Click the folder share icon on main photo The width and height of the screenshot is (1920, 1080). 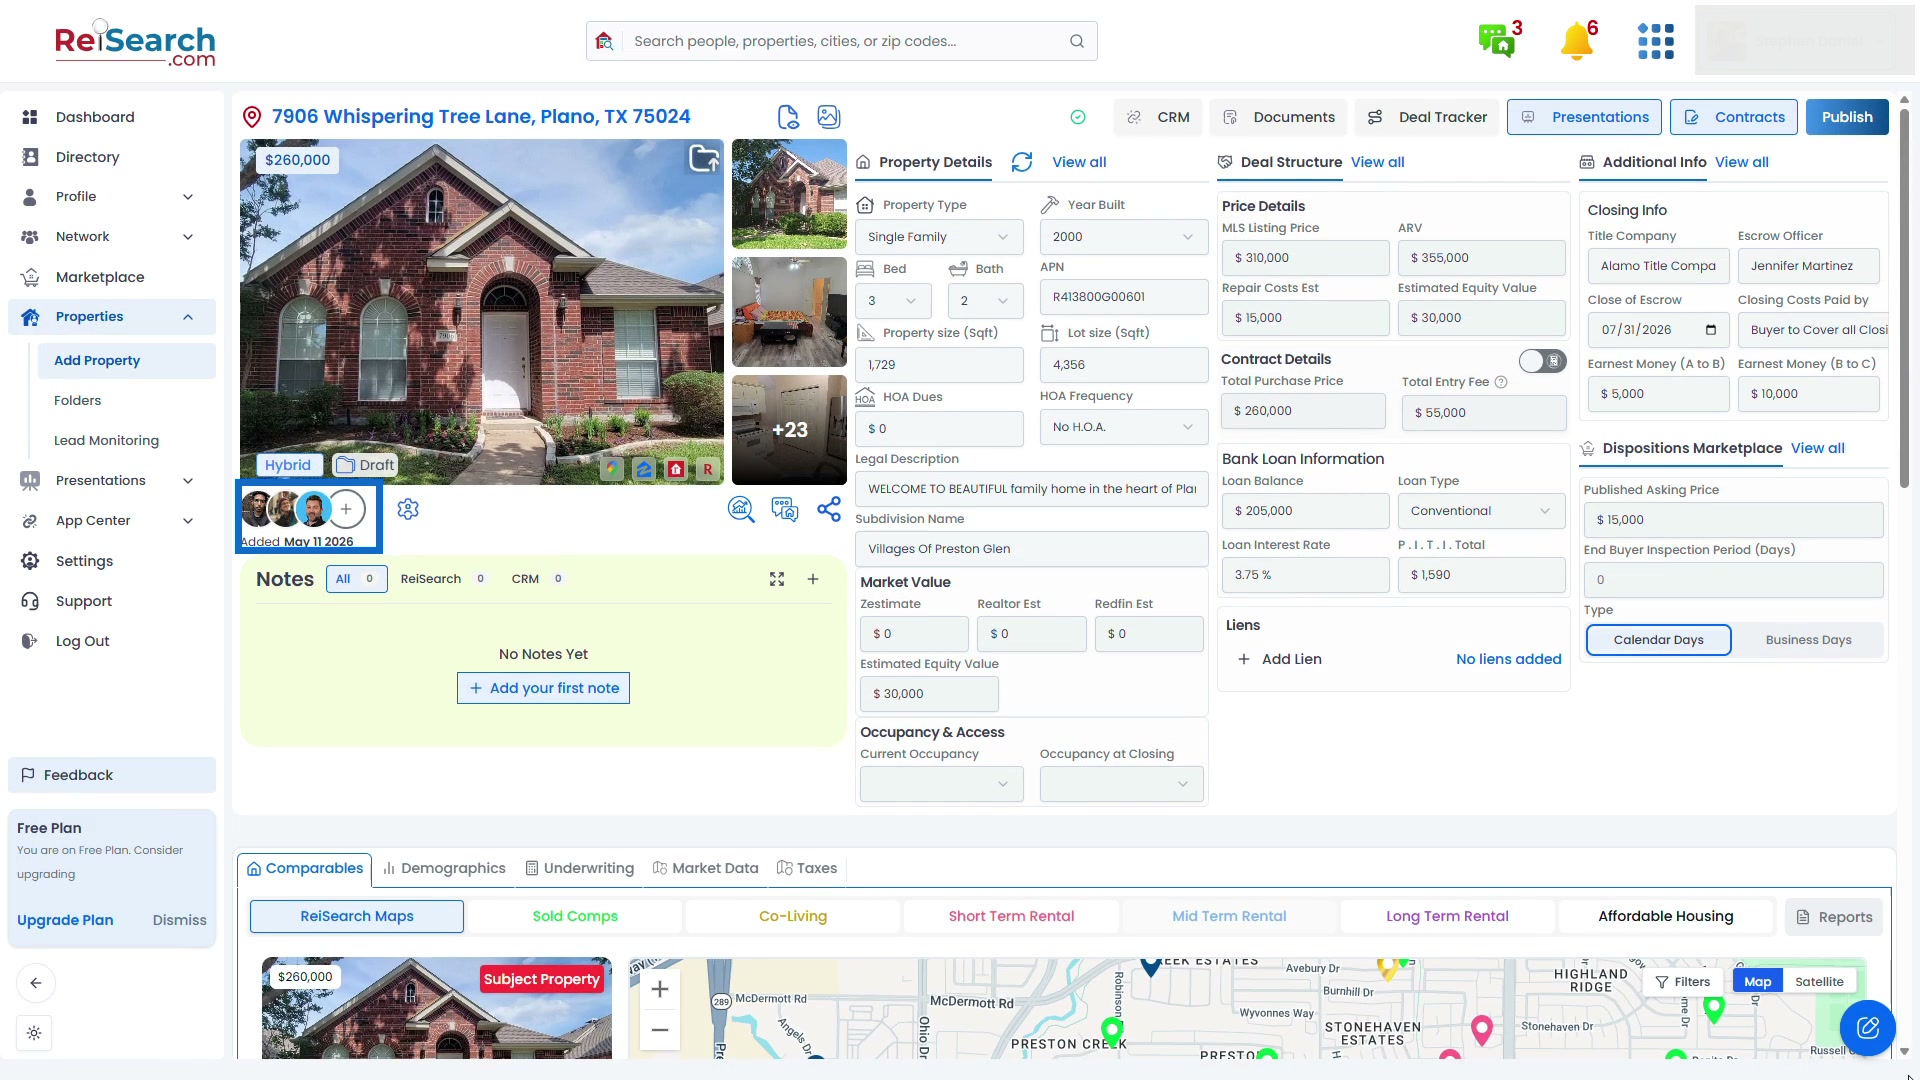[x=703, y=158]
